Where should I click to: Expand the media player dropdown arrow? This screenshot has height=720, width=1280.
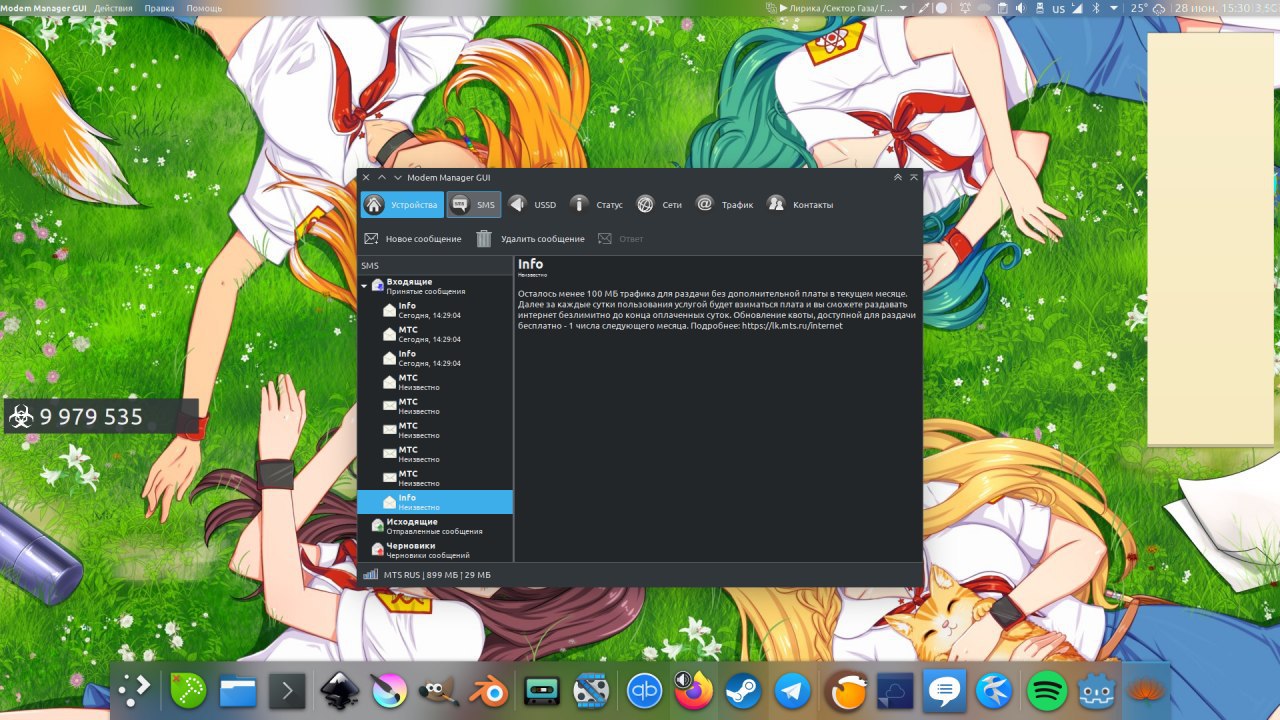pos(903,8)
